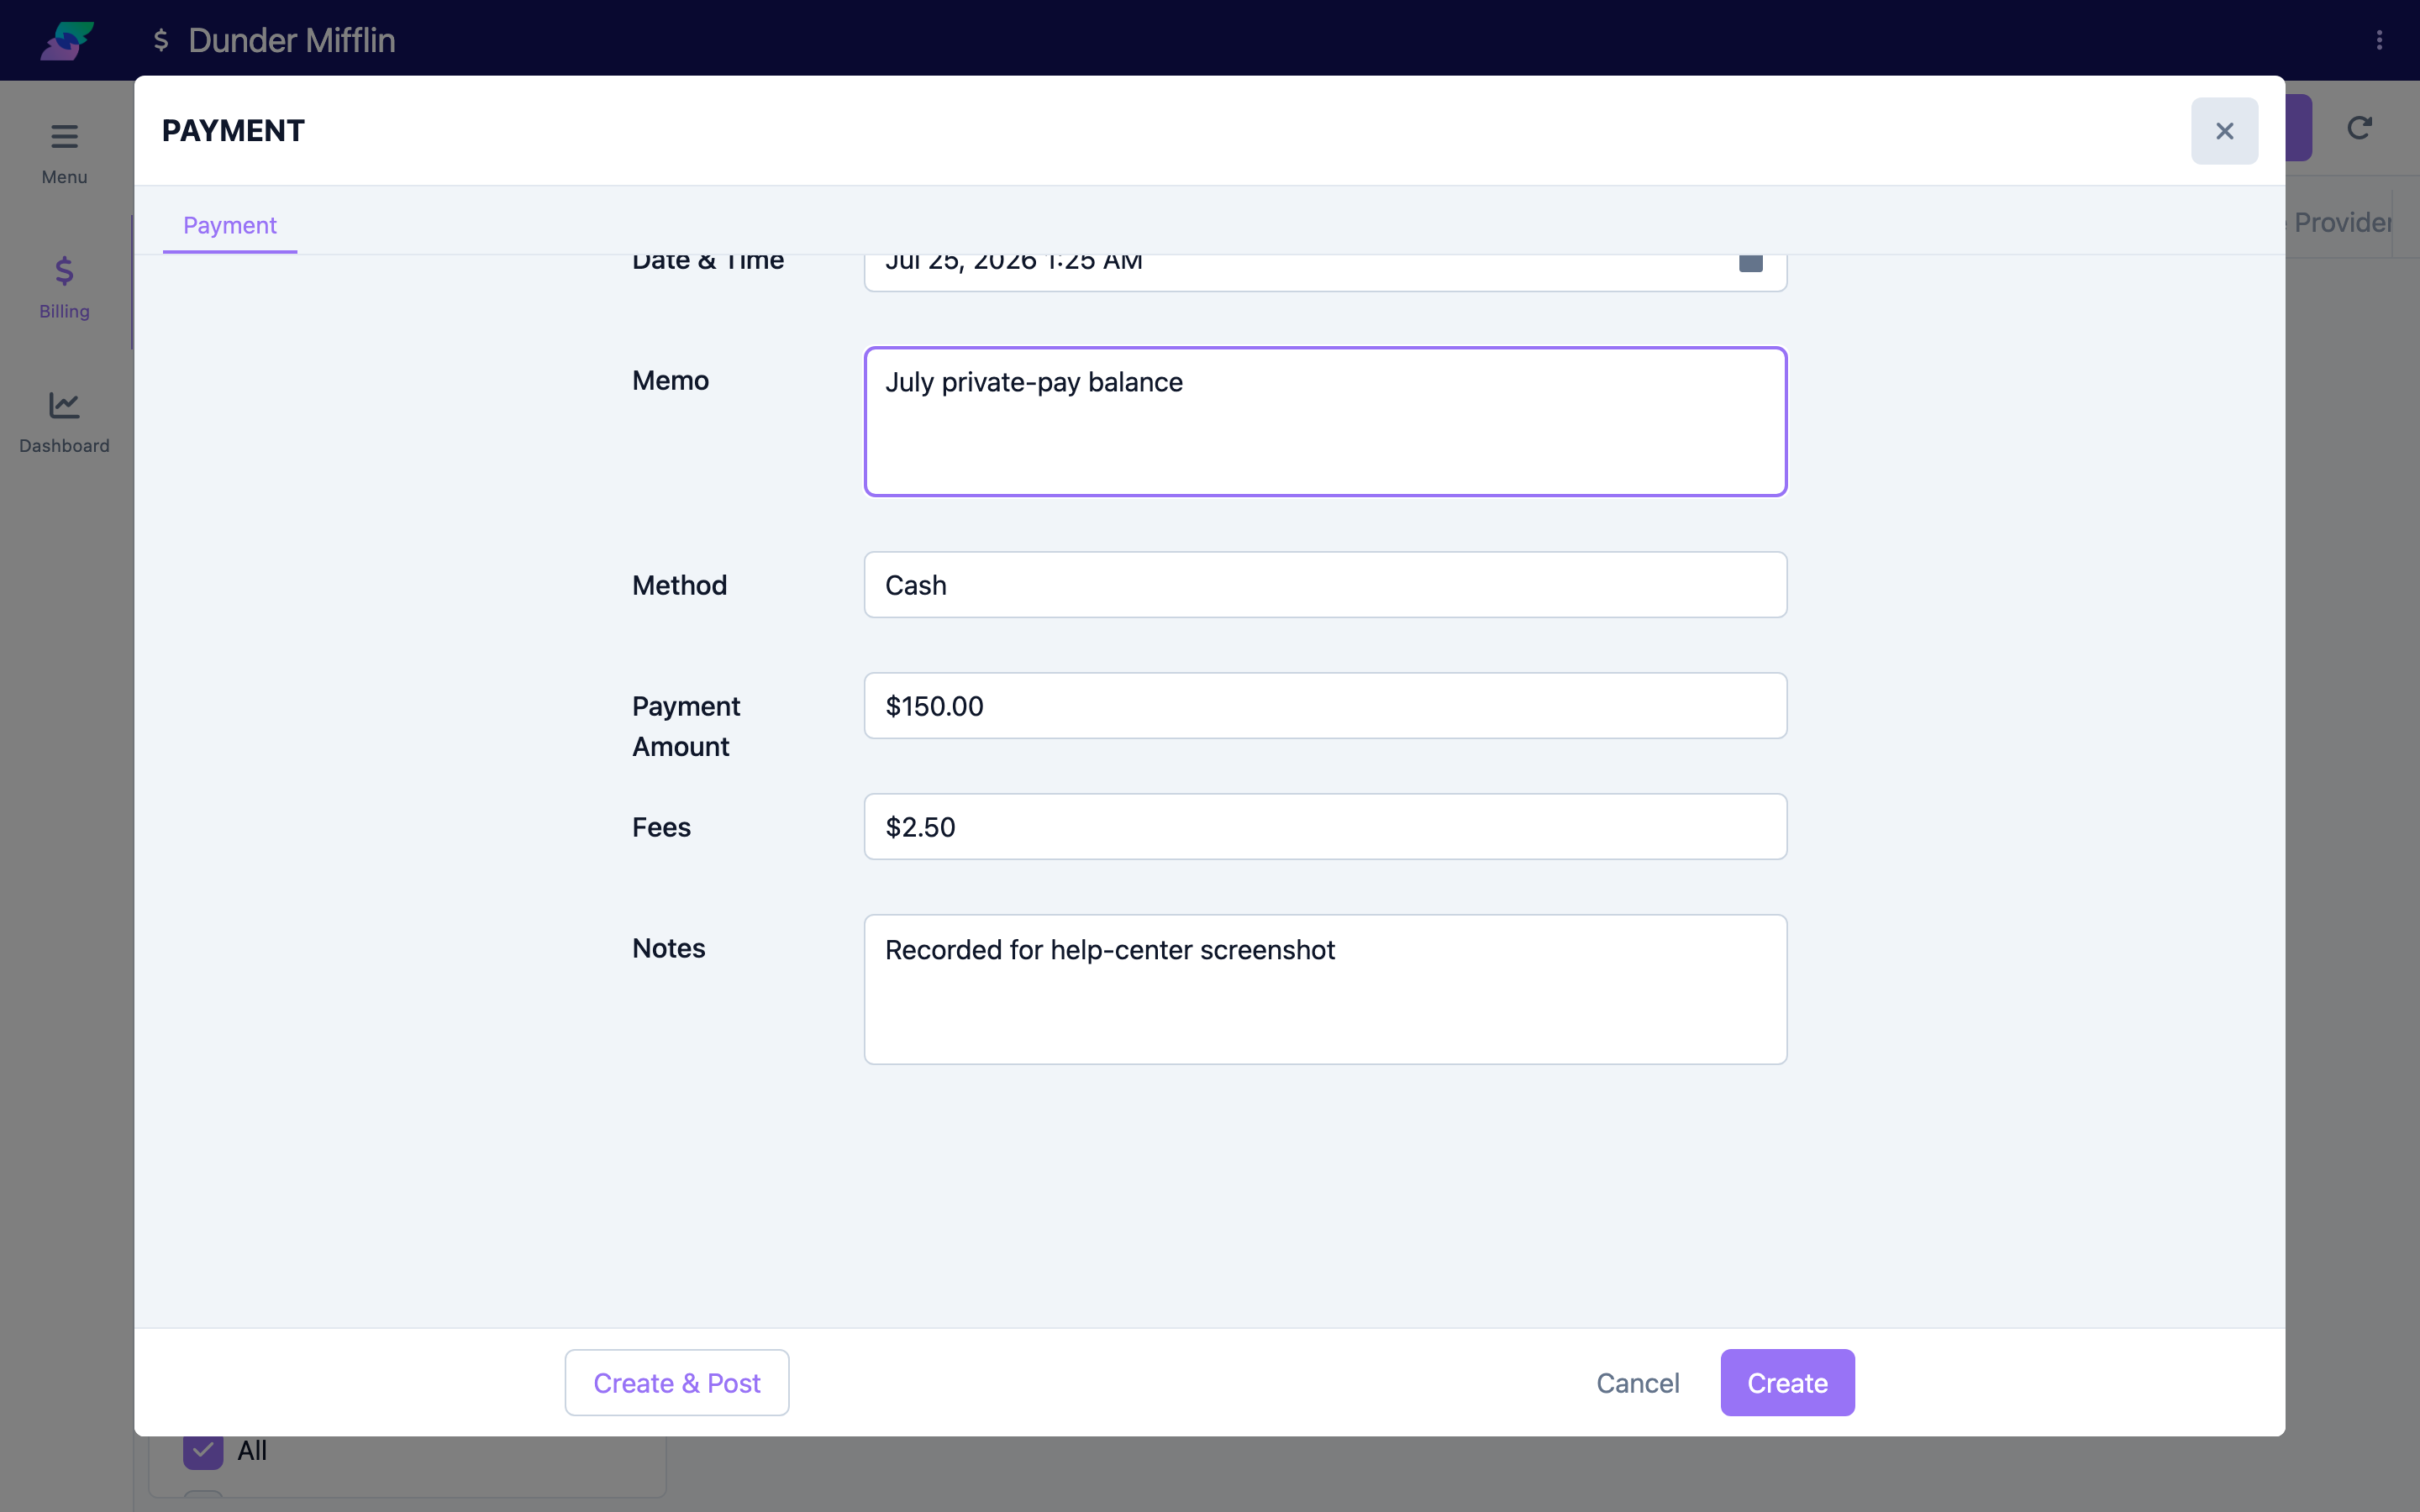Click the Dunder Mifflin title text
This screenshot has height=1512, width=2420.
pyautogui.click(x=292, y=40)
